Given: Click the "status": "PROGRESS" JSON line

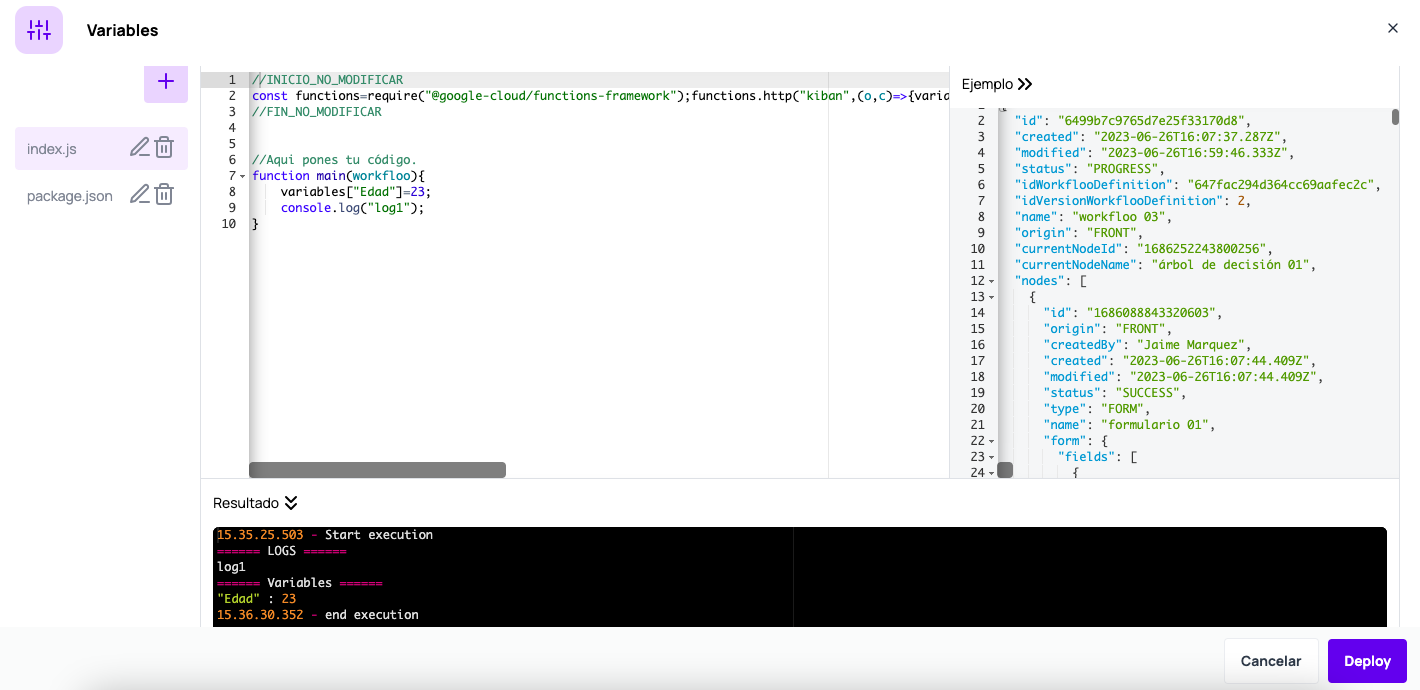Looking at the screenshot, I should click(1090, 169).
